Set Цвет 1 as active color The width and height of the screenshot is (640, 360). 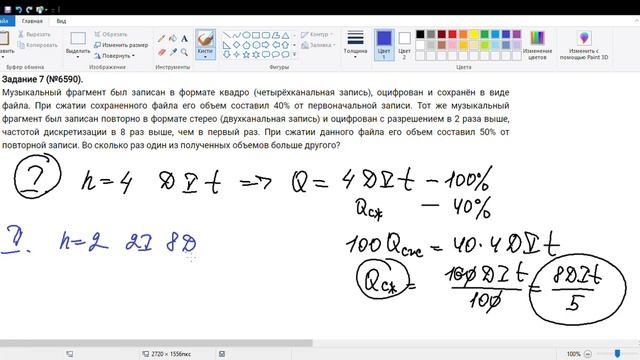click(384, 45)
